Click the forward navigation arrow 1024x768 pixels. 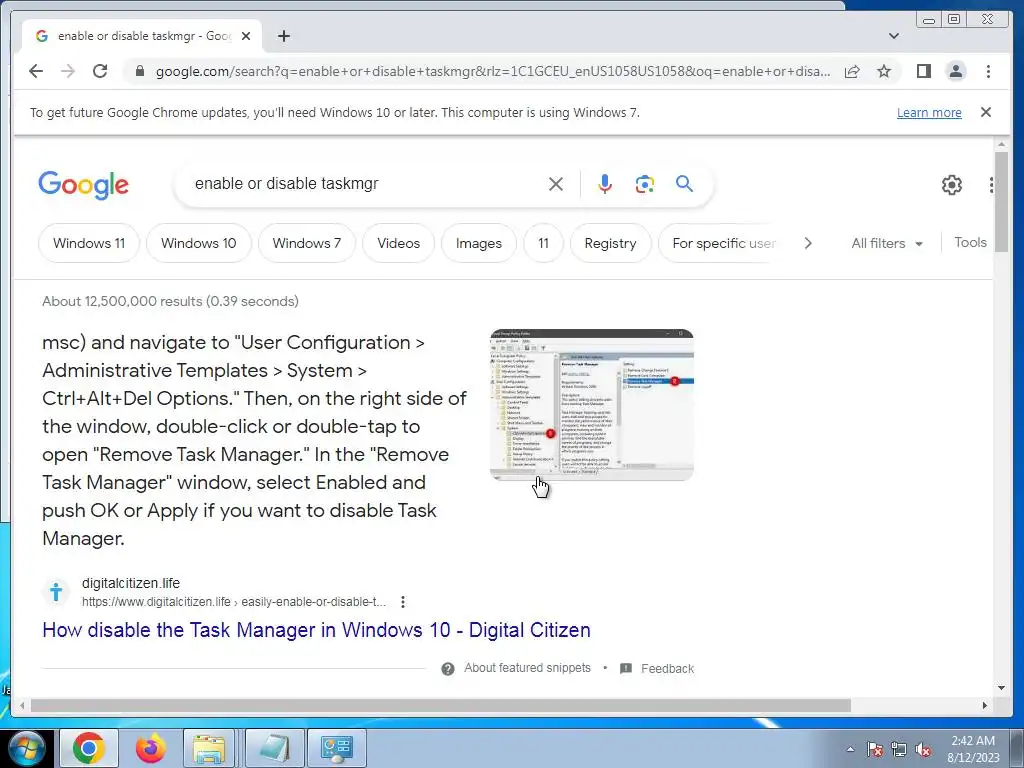(x=68, y=71)
